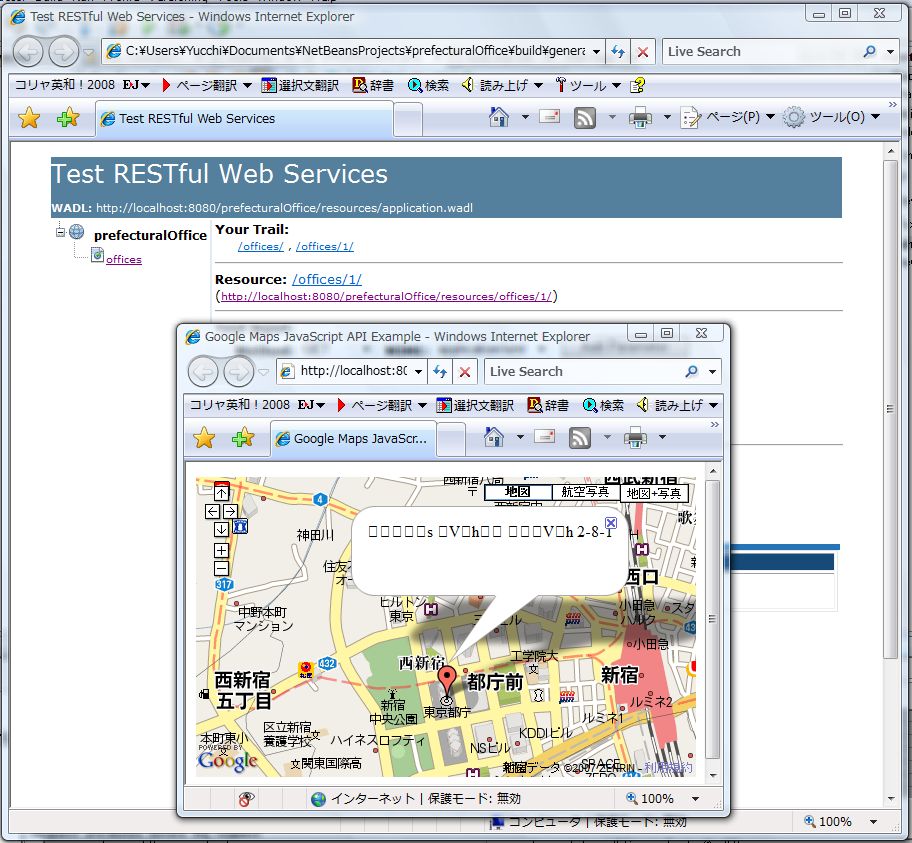This screenshot has width=912, height=843.
Task: Click Refresh button in main address bar
Action: tap(619, 52)
